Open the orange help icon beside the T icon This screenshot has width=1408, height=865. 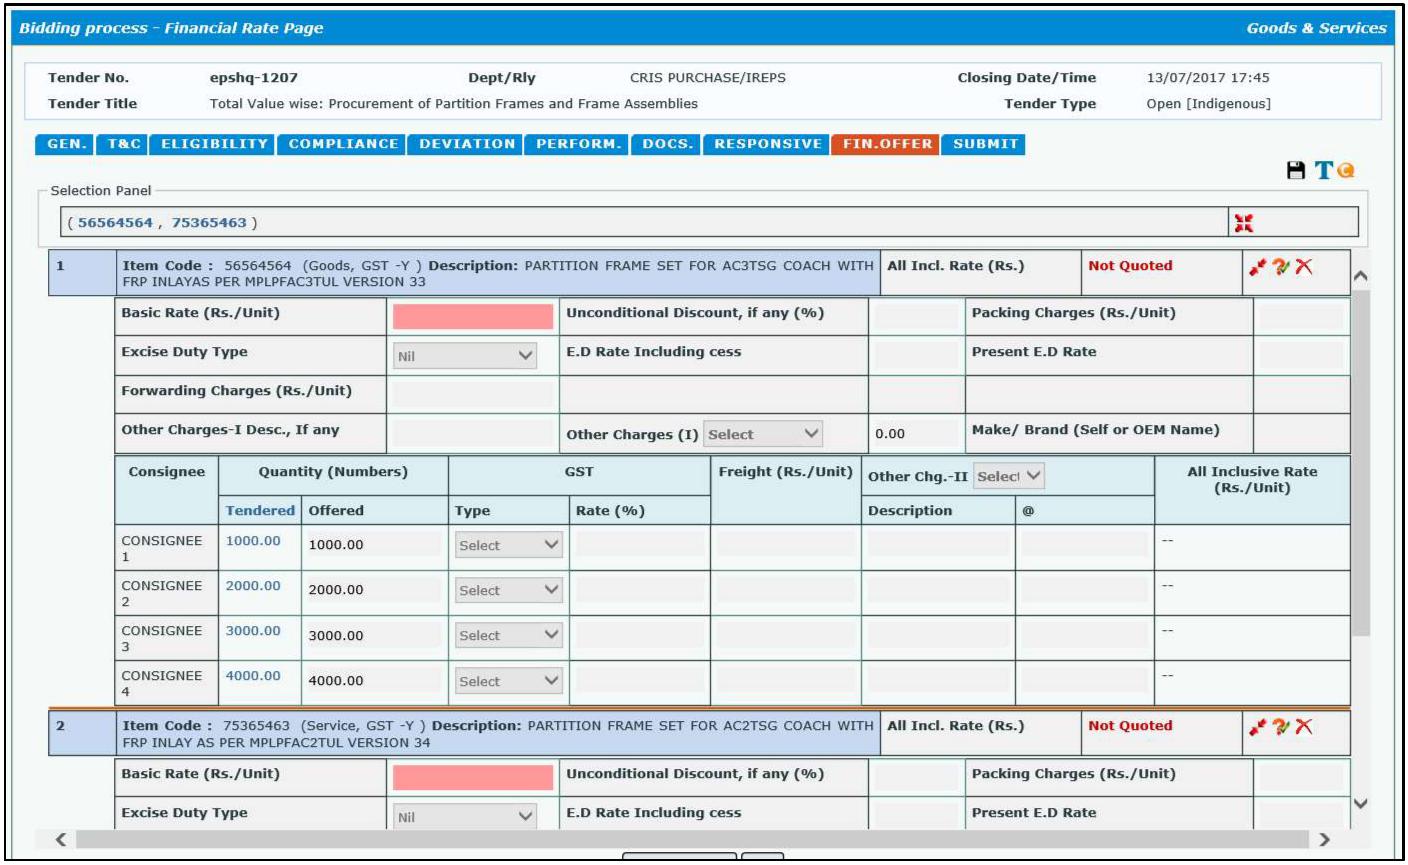(x=1345, y=168)
